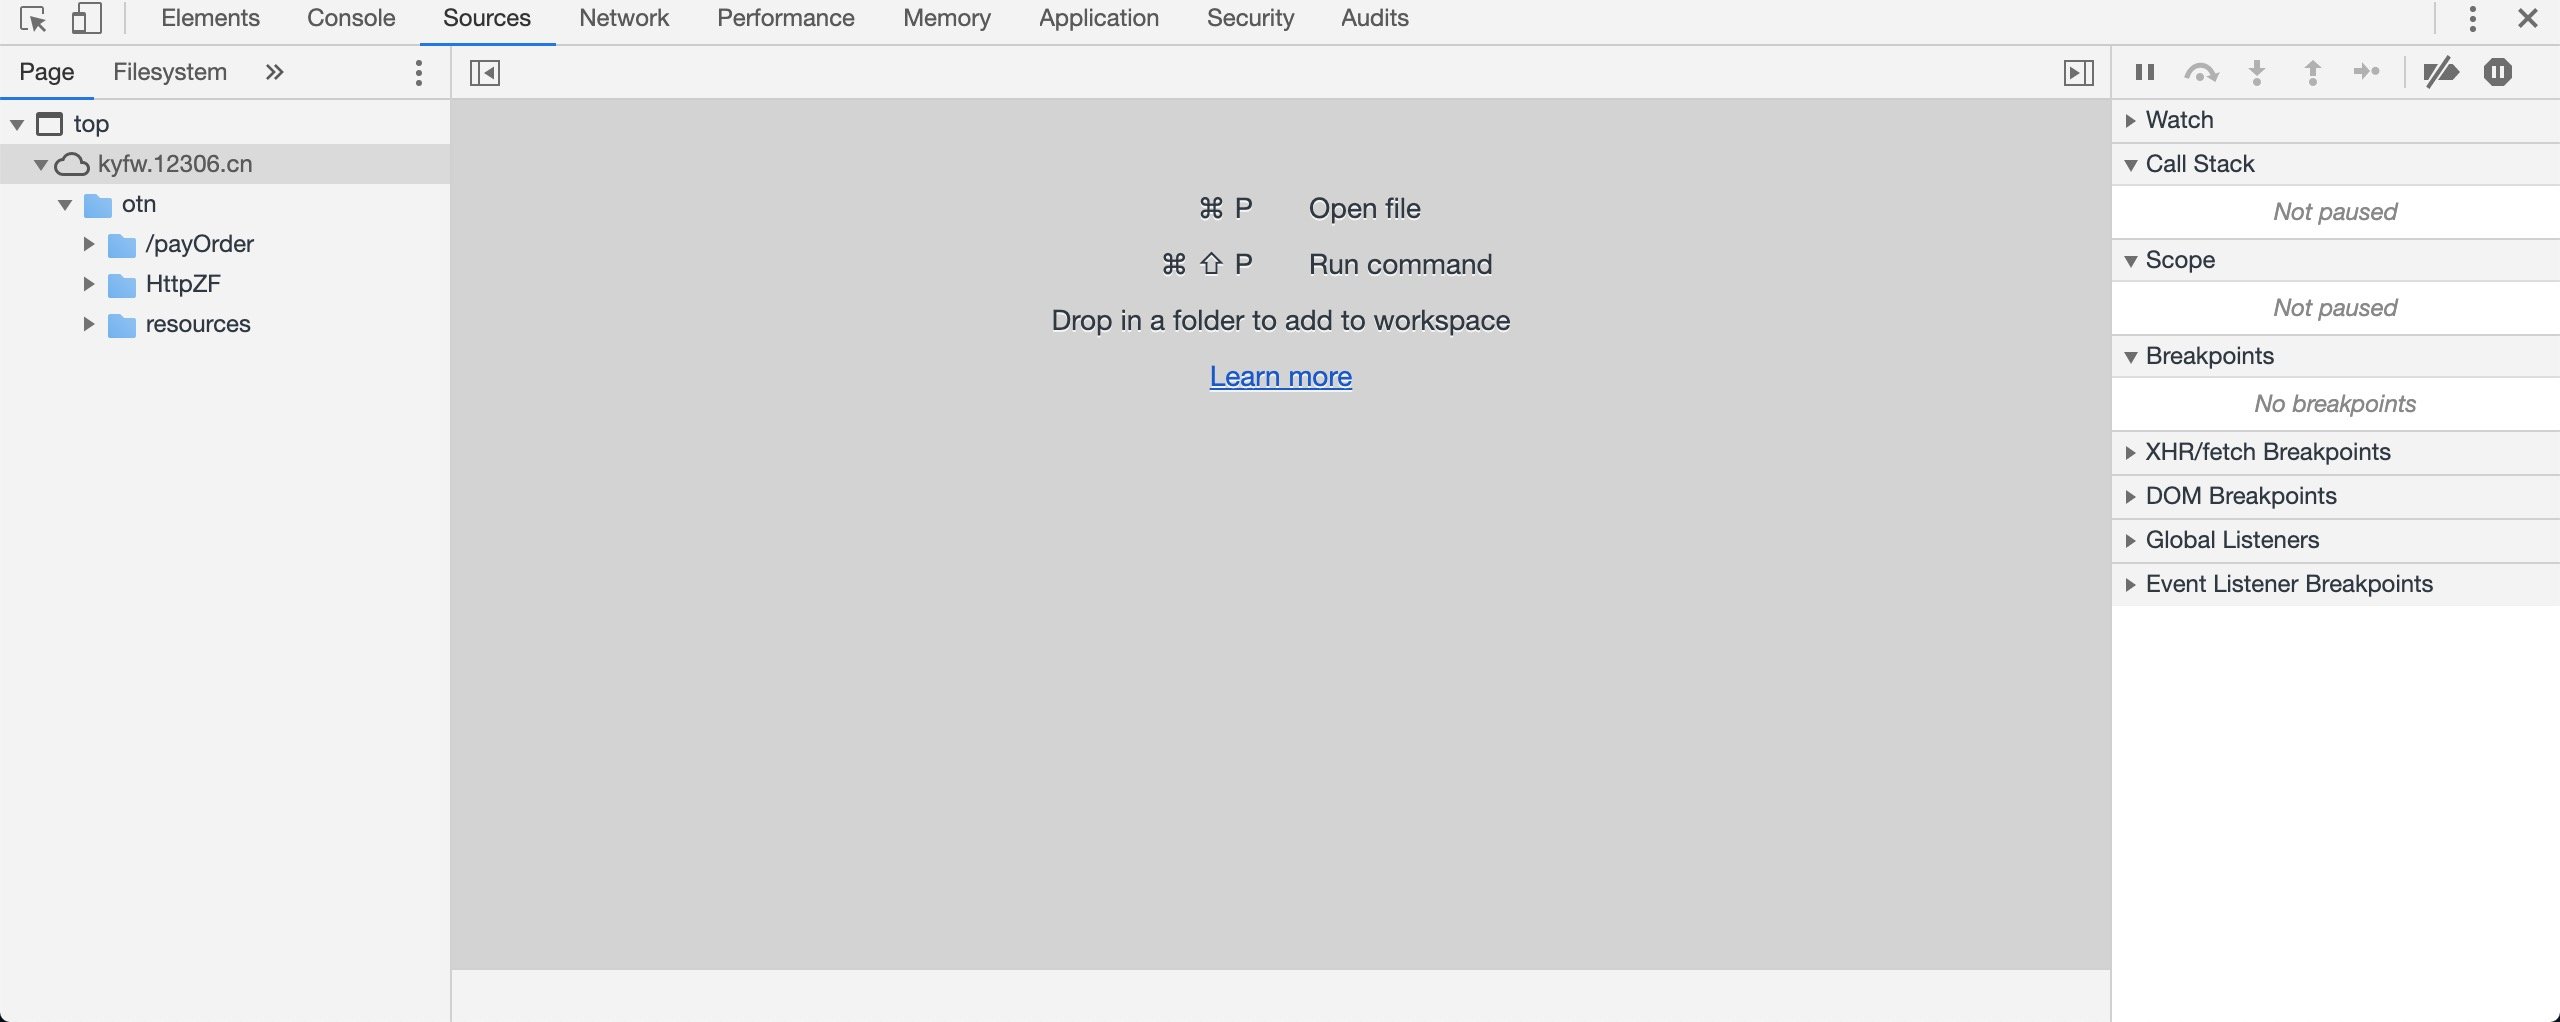
Task: Select the kyfw.12306.cn node in the tree
Action: [x=175, y=163]
